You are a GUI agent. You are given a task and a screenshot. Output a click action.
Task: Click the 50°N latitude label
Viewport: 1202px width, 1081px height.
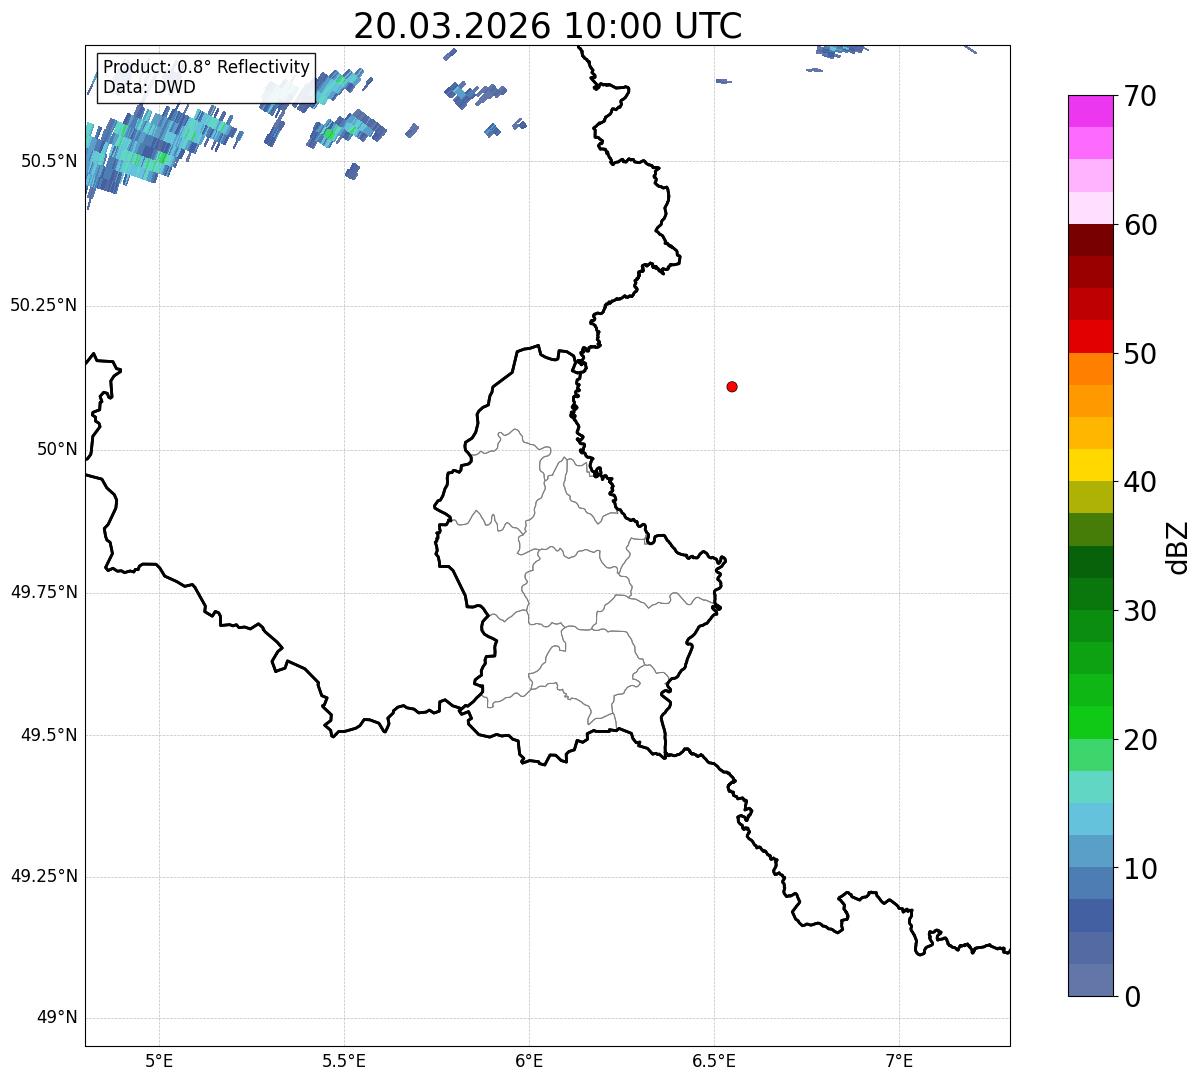click(57, 449)
